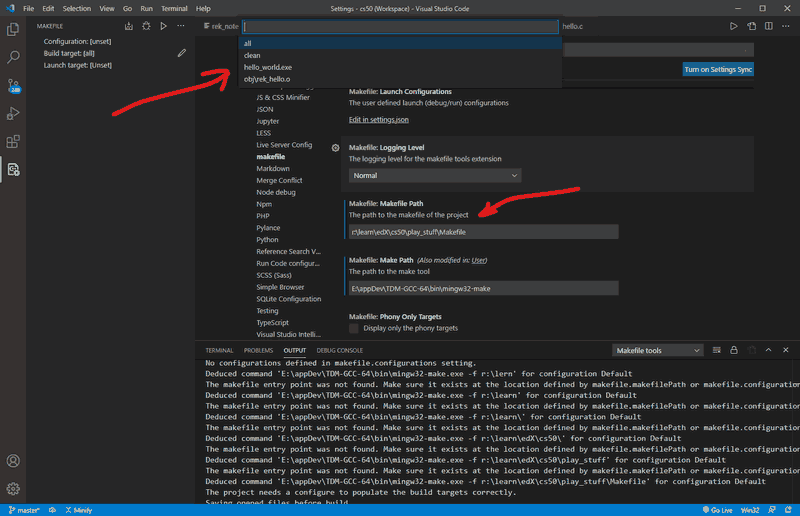Viewport: 800px width, 516px height.
Task: Open the Run menu
Action: (x=146, y=9)
